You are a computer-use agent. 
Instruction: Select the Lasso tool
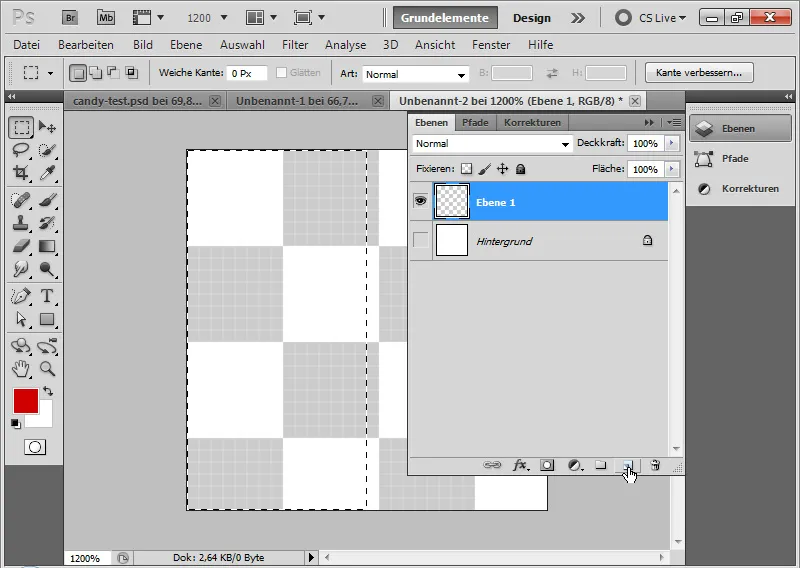tap(21, 150)
